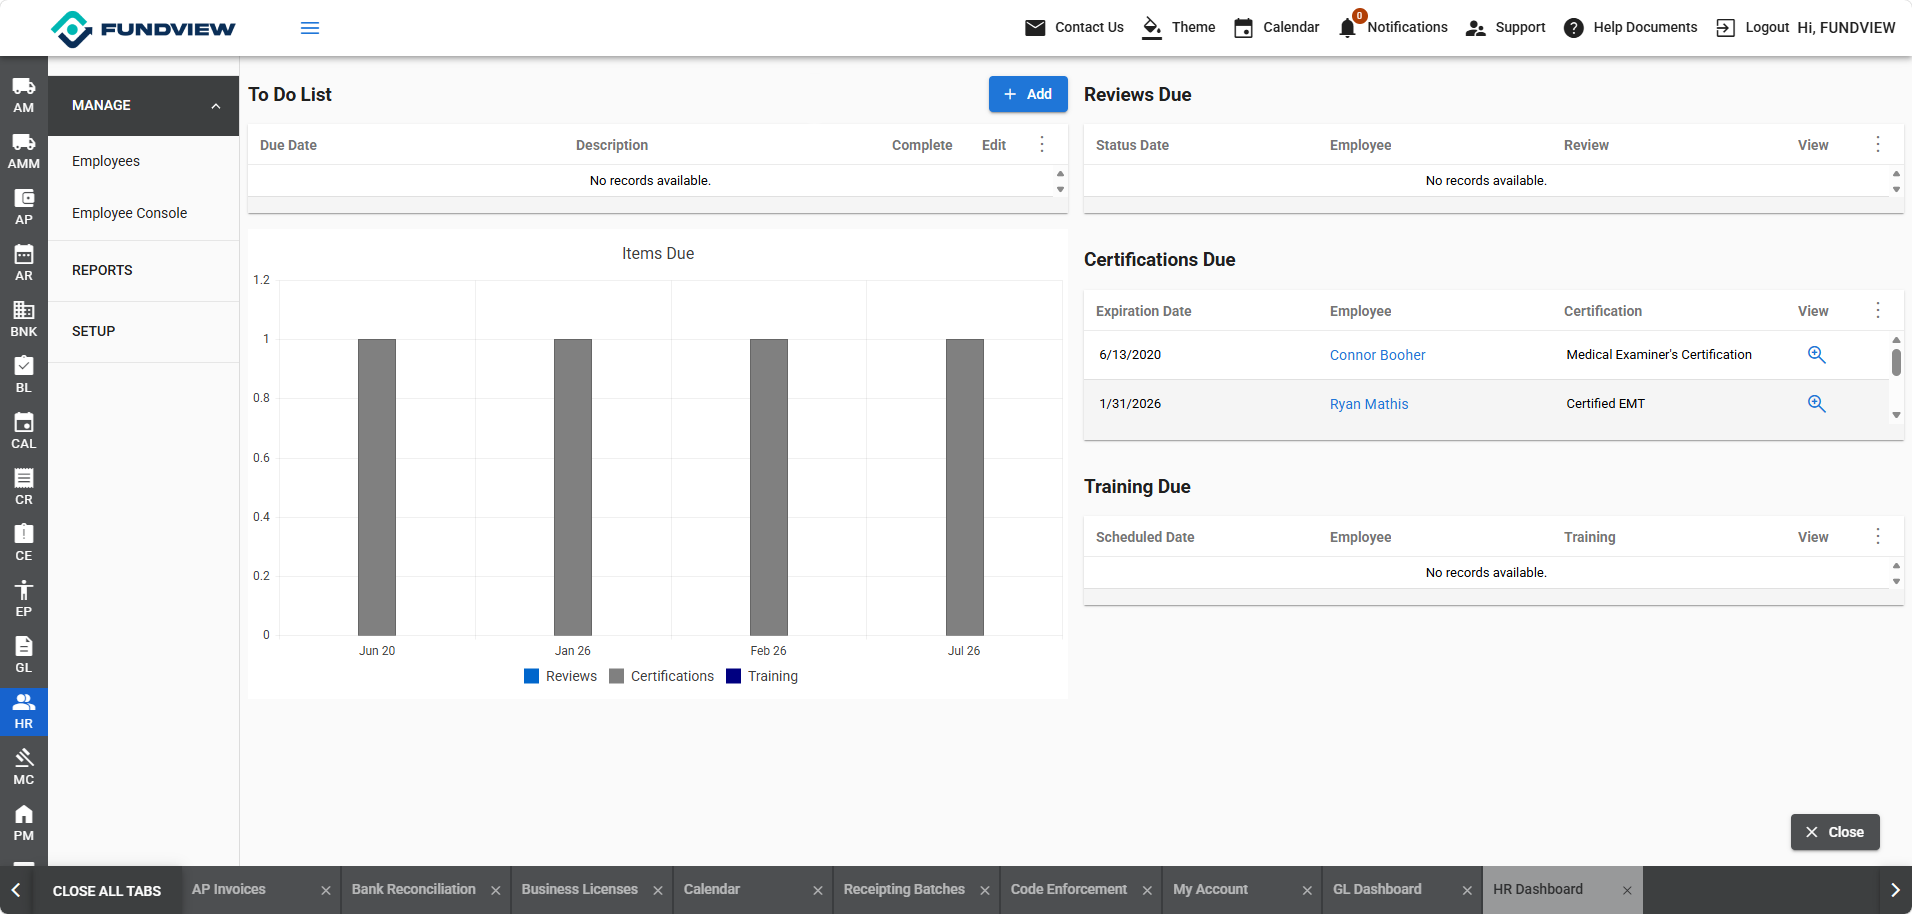Expand the SETUP menu section
Viewport: 1912px width, 914px height.
pos(143,331)
